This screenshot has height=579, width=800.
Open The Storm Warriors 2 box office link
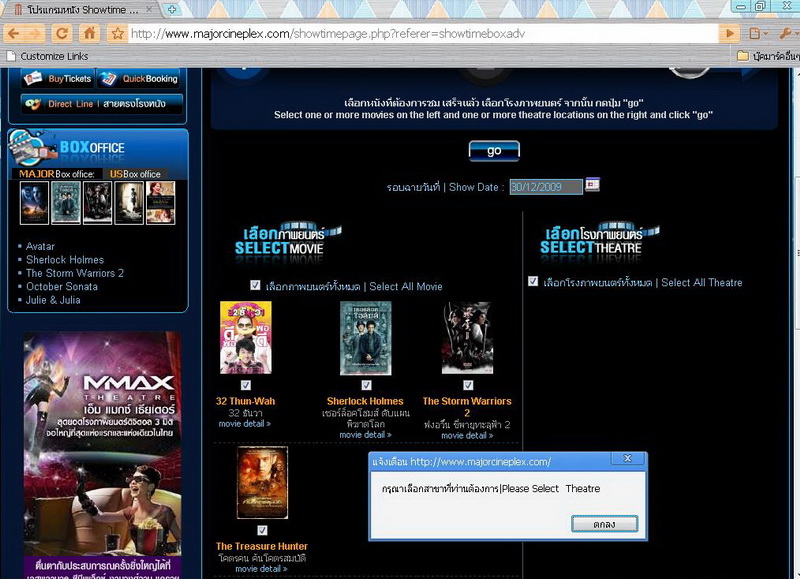coord(75,273)
